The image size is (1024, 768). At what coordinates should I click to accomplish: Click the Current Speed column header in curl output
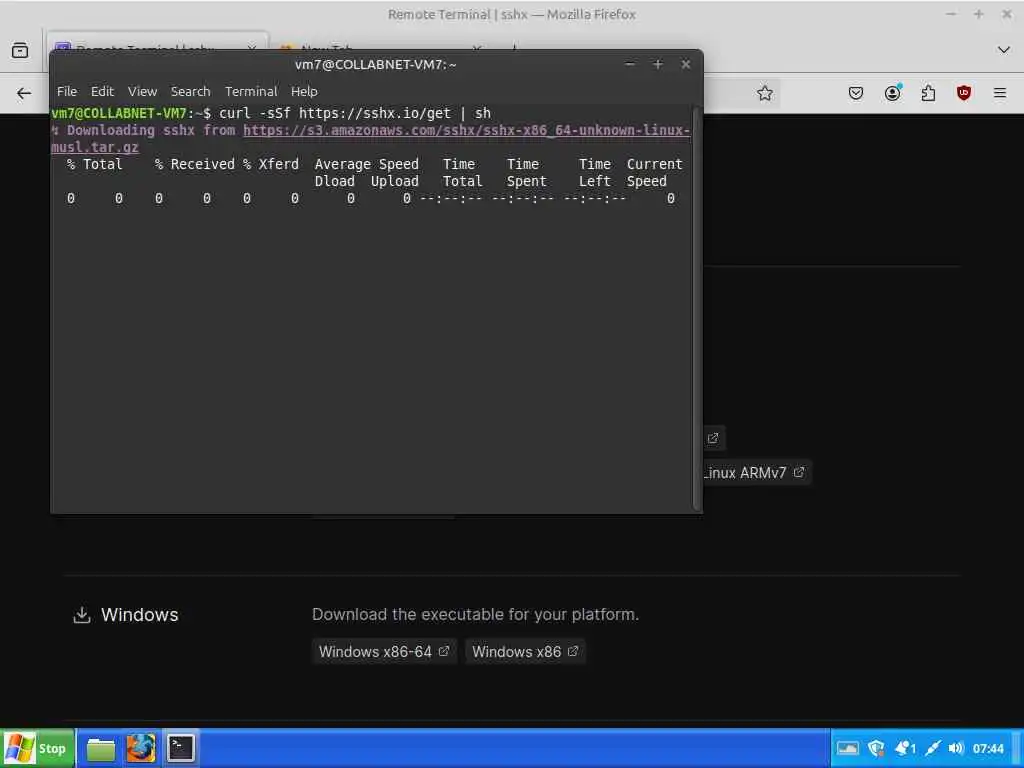[654, 172]
